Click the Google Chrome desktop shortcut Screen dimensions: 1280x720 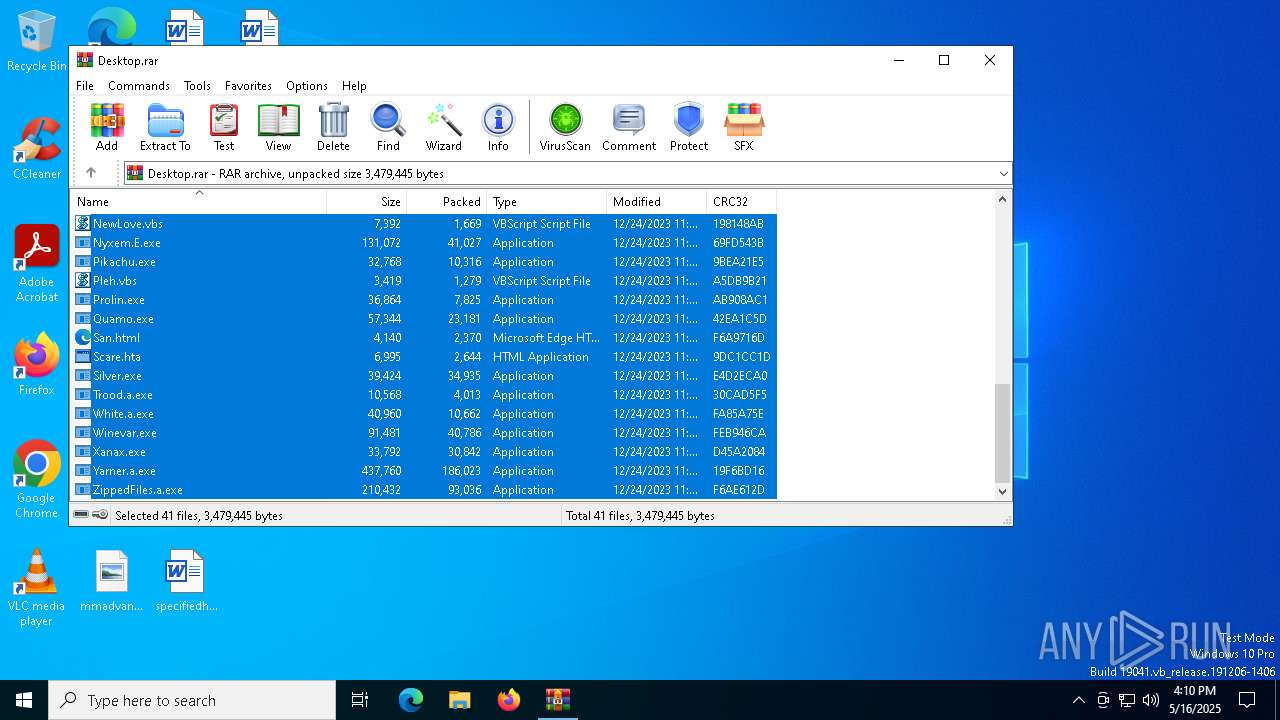pos(37,479)
